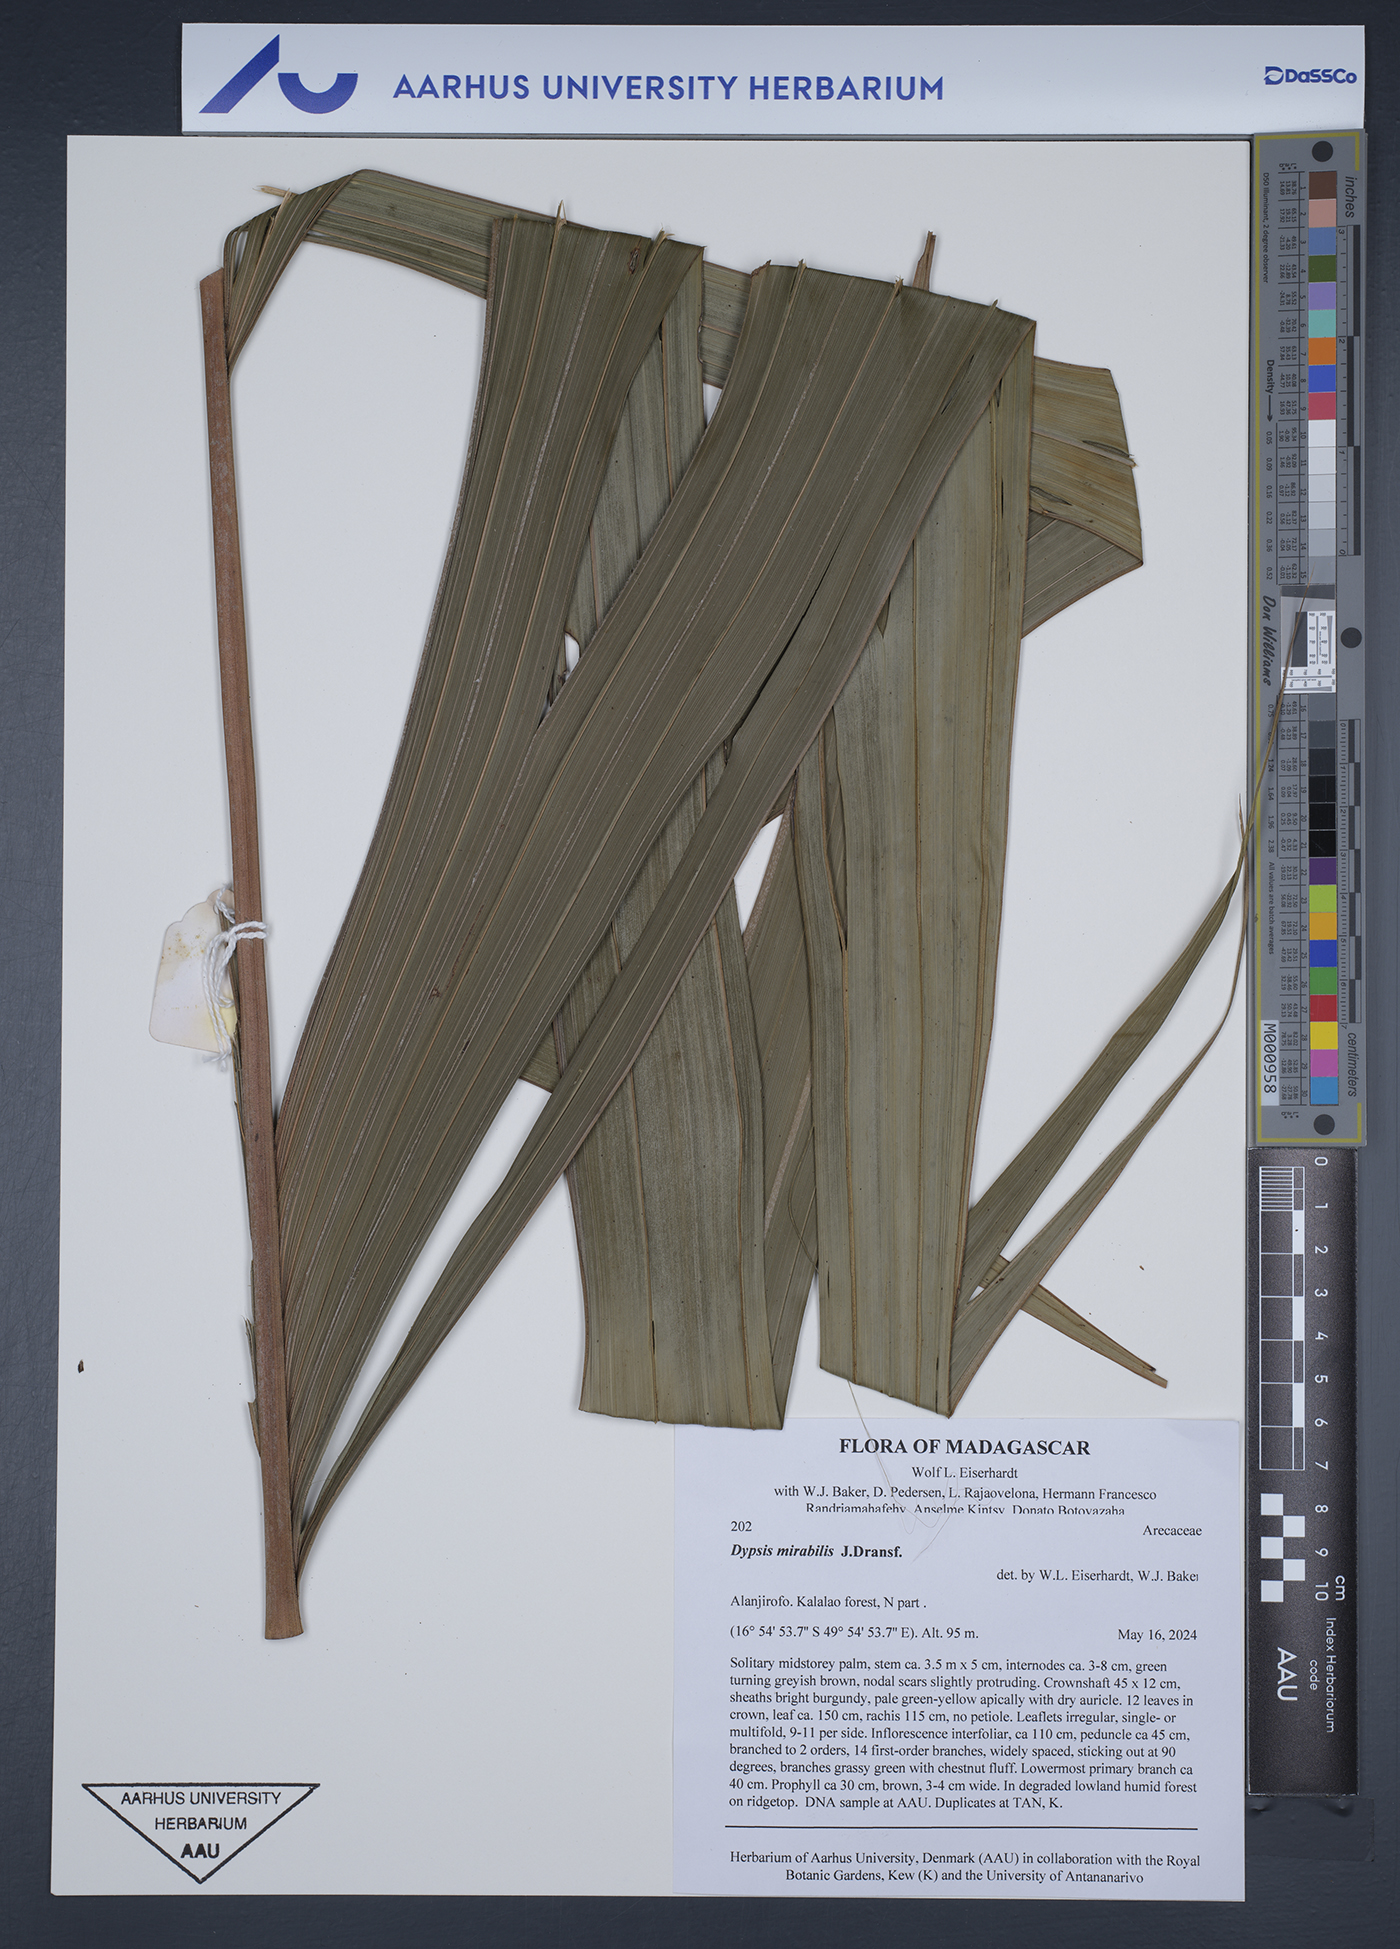1400x1949 pixels.
Task: Click the Flora of Madagascar label heading
Action: (x=963, y=1446)
